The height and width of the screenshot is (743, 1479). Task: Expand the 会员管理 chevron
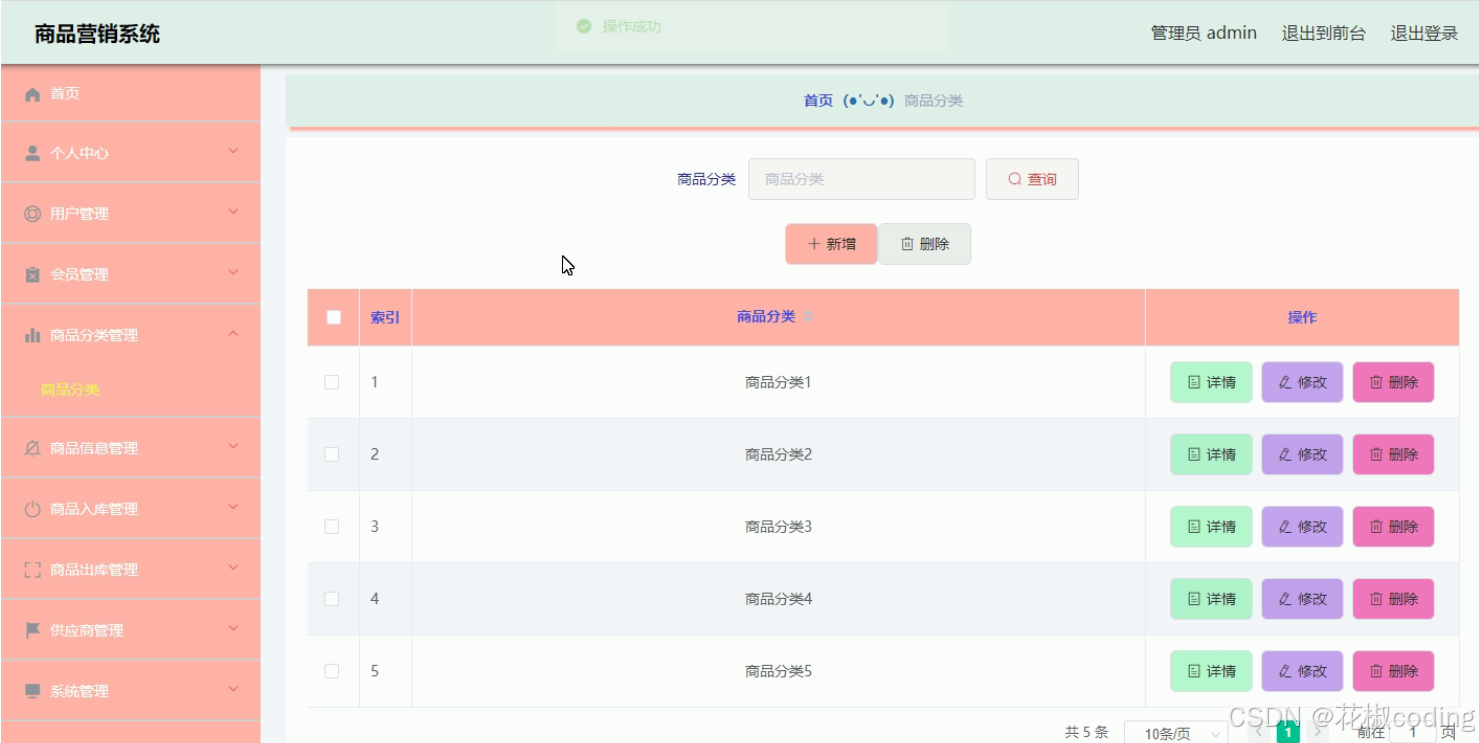[233, 273]
